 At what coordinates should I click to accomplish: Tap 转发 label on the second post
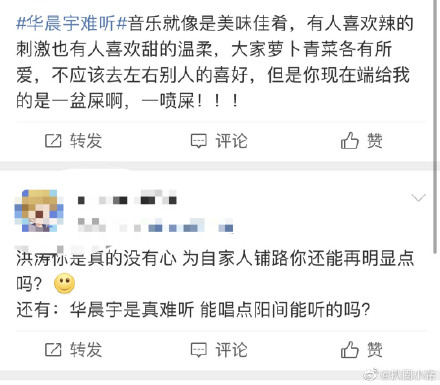(86, 350)
